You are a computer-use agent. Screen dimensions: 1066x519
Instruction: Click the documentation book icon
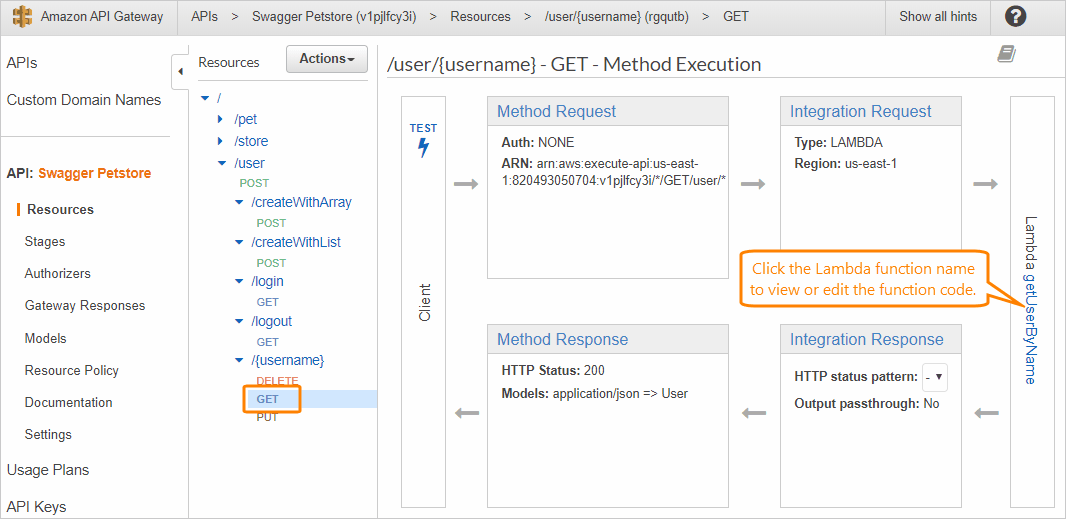point(1006,54)
